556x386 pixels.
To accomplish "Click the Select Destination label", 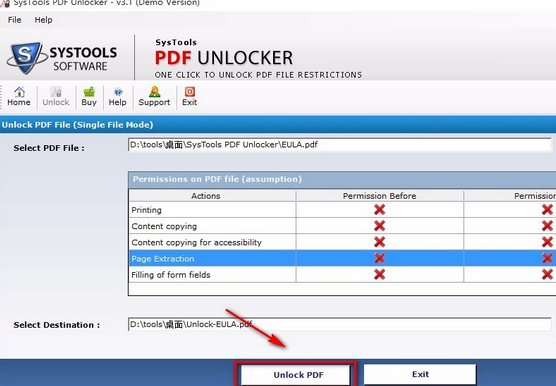I will [x=57, y=325].
